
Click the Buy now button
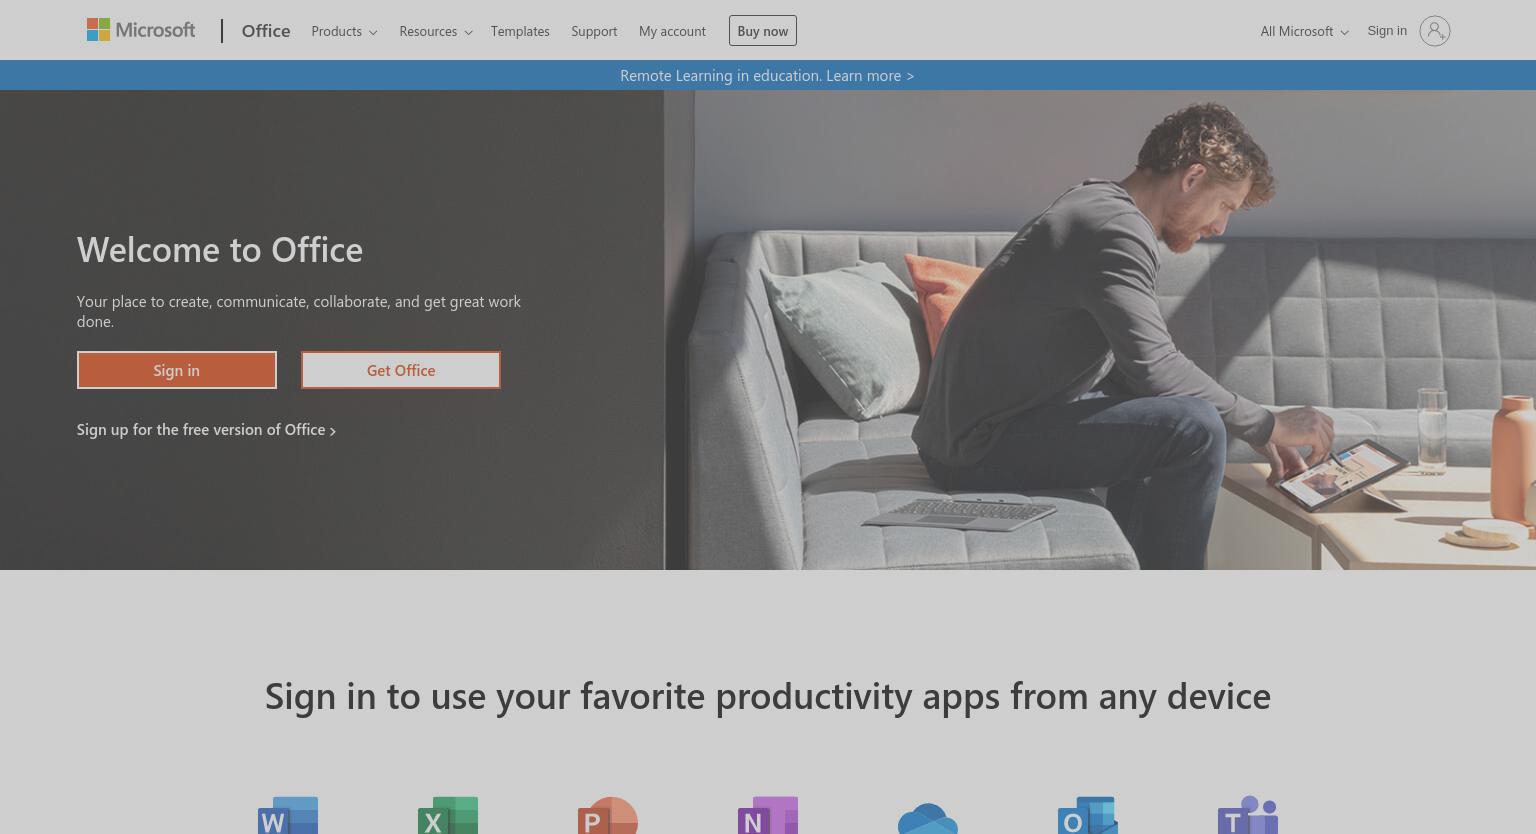tap(763, 31)
